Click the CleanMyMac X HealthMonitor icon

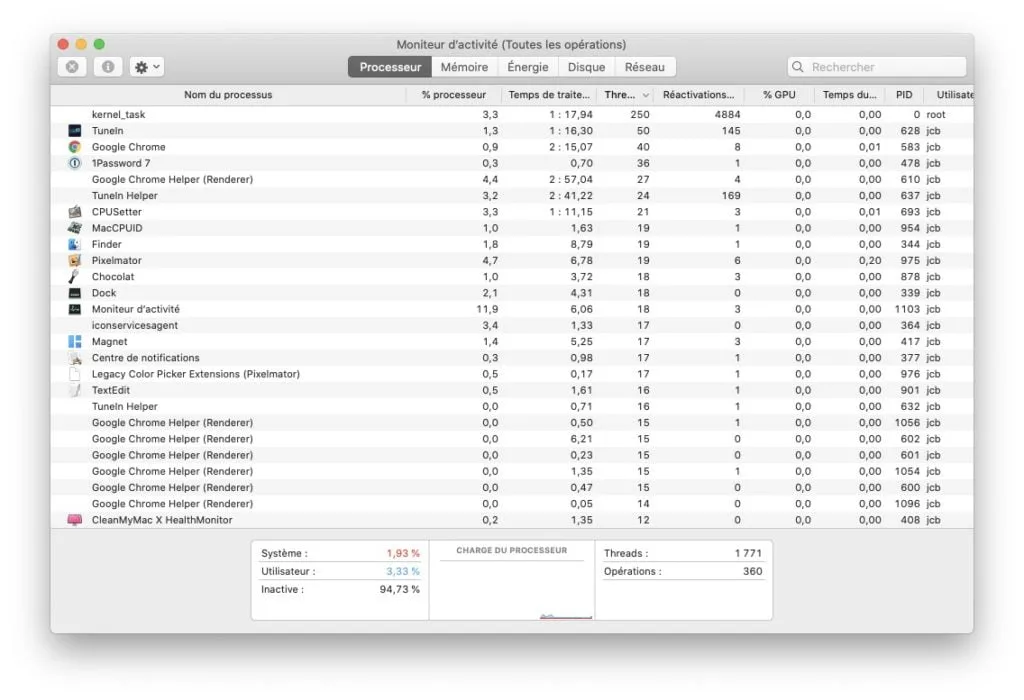tap(74, 520)
